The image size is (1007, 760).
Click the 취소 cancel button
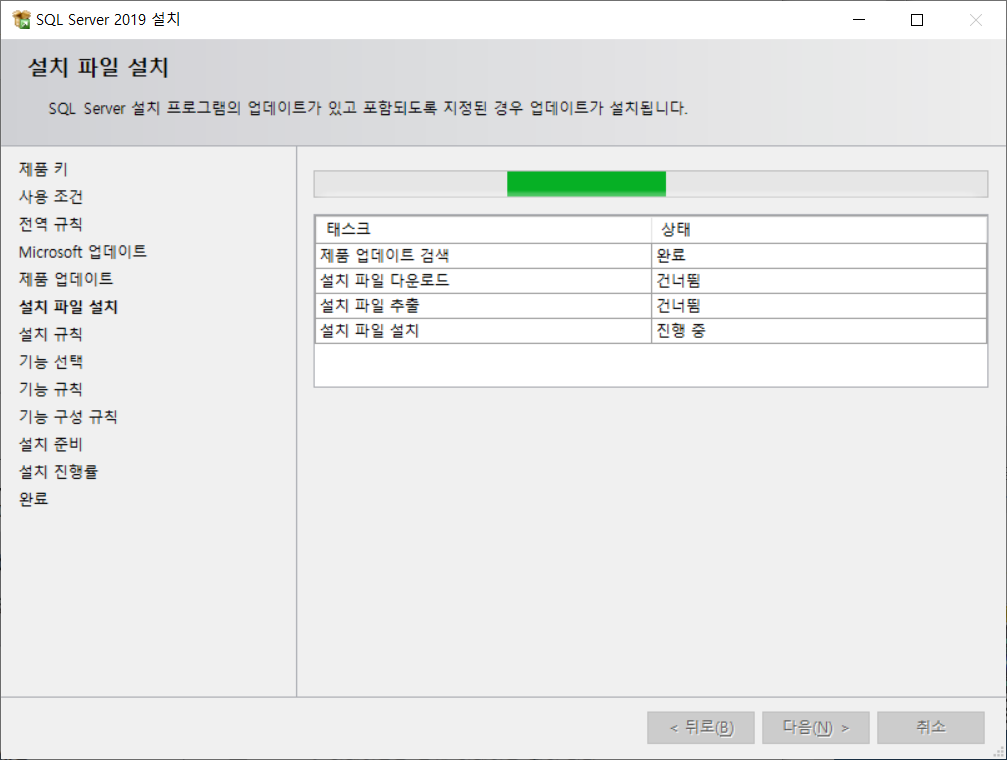pyautogui.click(x=931, y=727)
